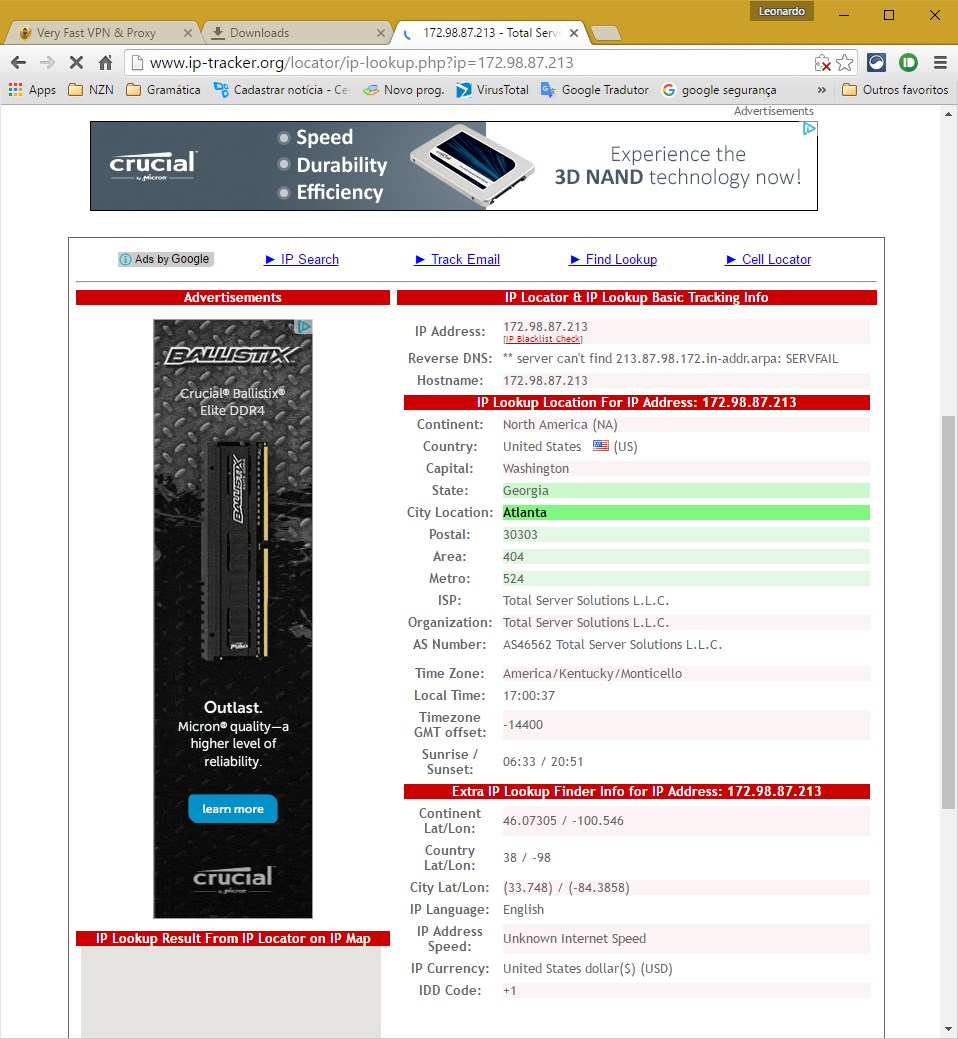
Task: Click the scrollbar down arrow
Action: pos(949,1030)
